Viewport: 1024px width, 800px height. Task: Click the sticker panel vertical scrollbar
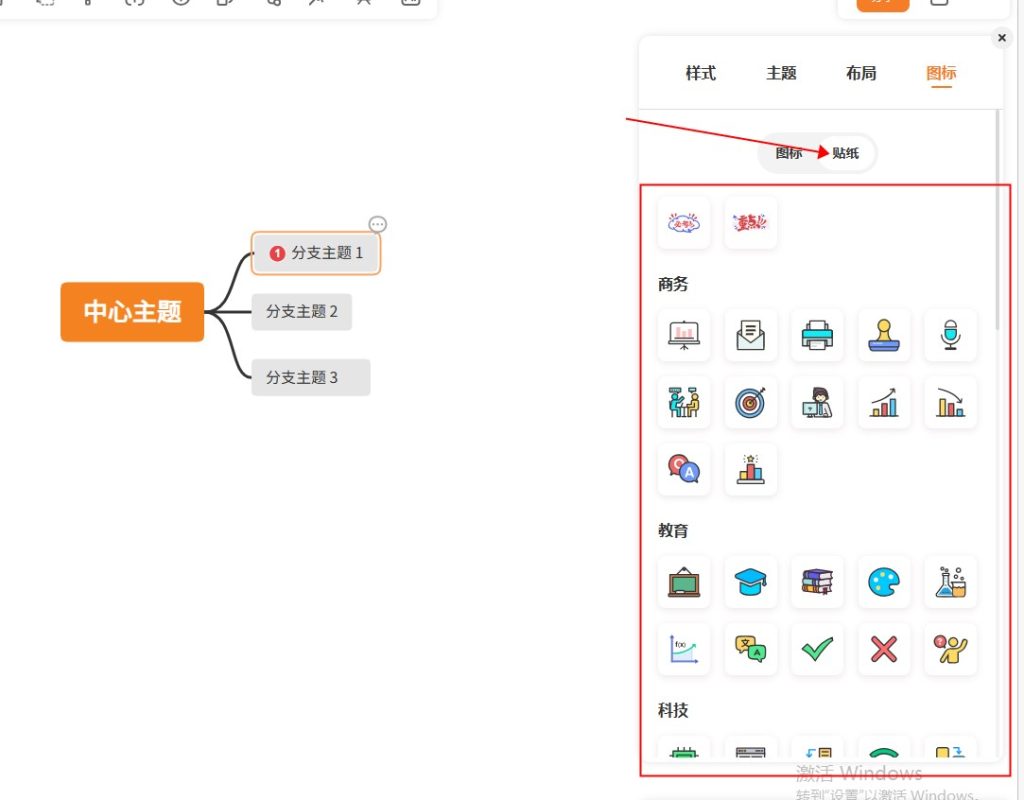(x=997, y=220)
